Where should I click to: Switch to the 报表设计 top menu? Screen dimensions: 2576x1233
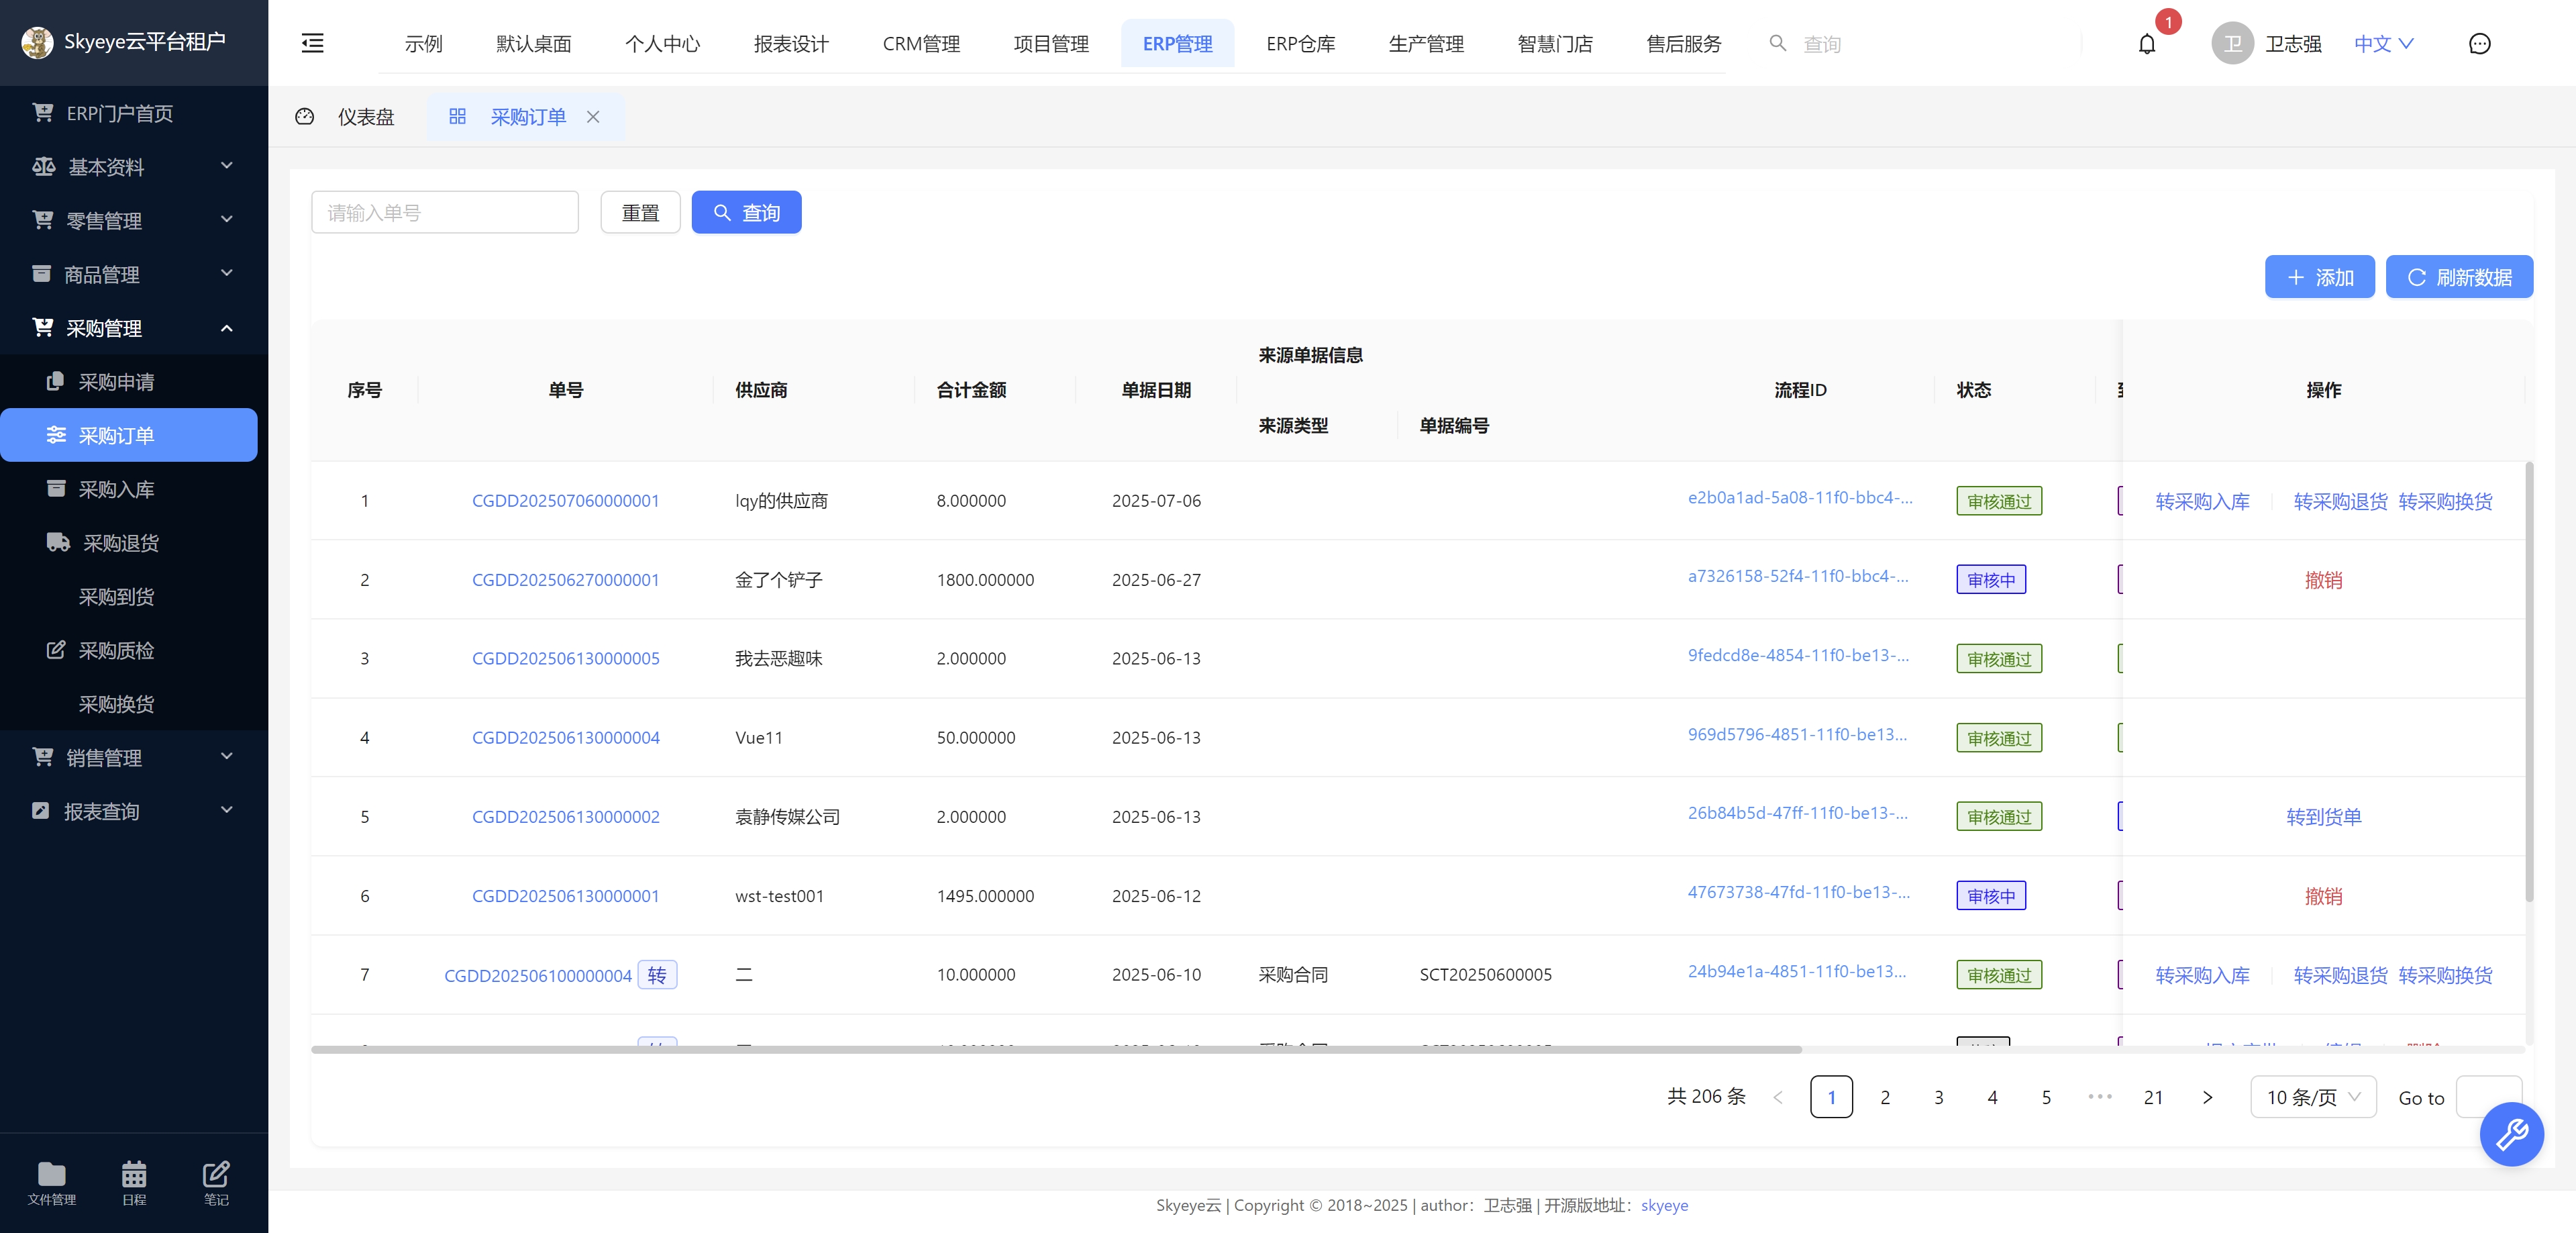(x=791, y=44)
